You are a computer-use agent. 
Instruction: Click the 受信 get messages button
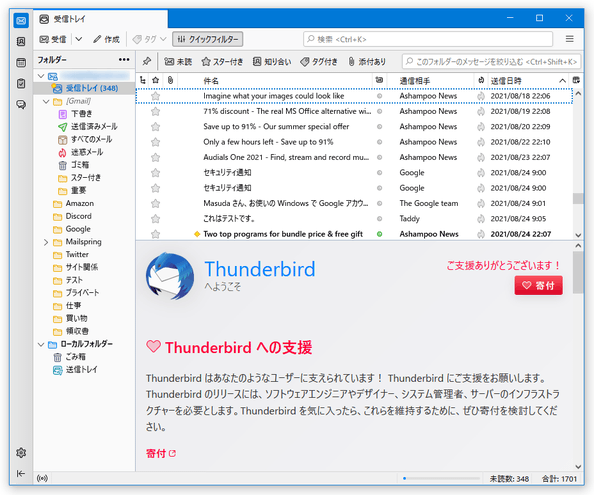(x=53, y=39)
